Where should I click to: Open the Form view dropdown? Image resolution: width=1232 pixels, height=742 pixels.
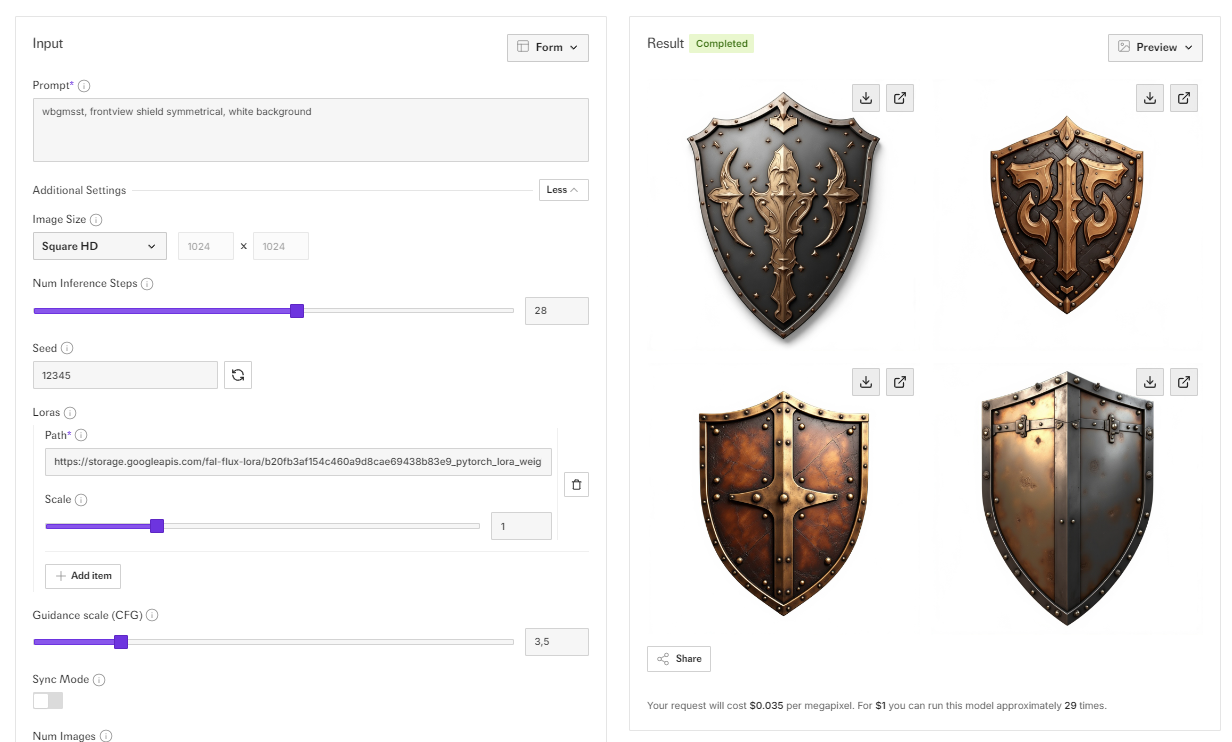pos(547,47)
